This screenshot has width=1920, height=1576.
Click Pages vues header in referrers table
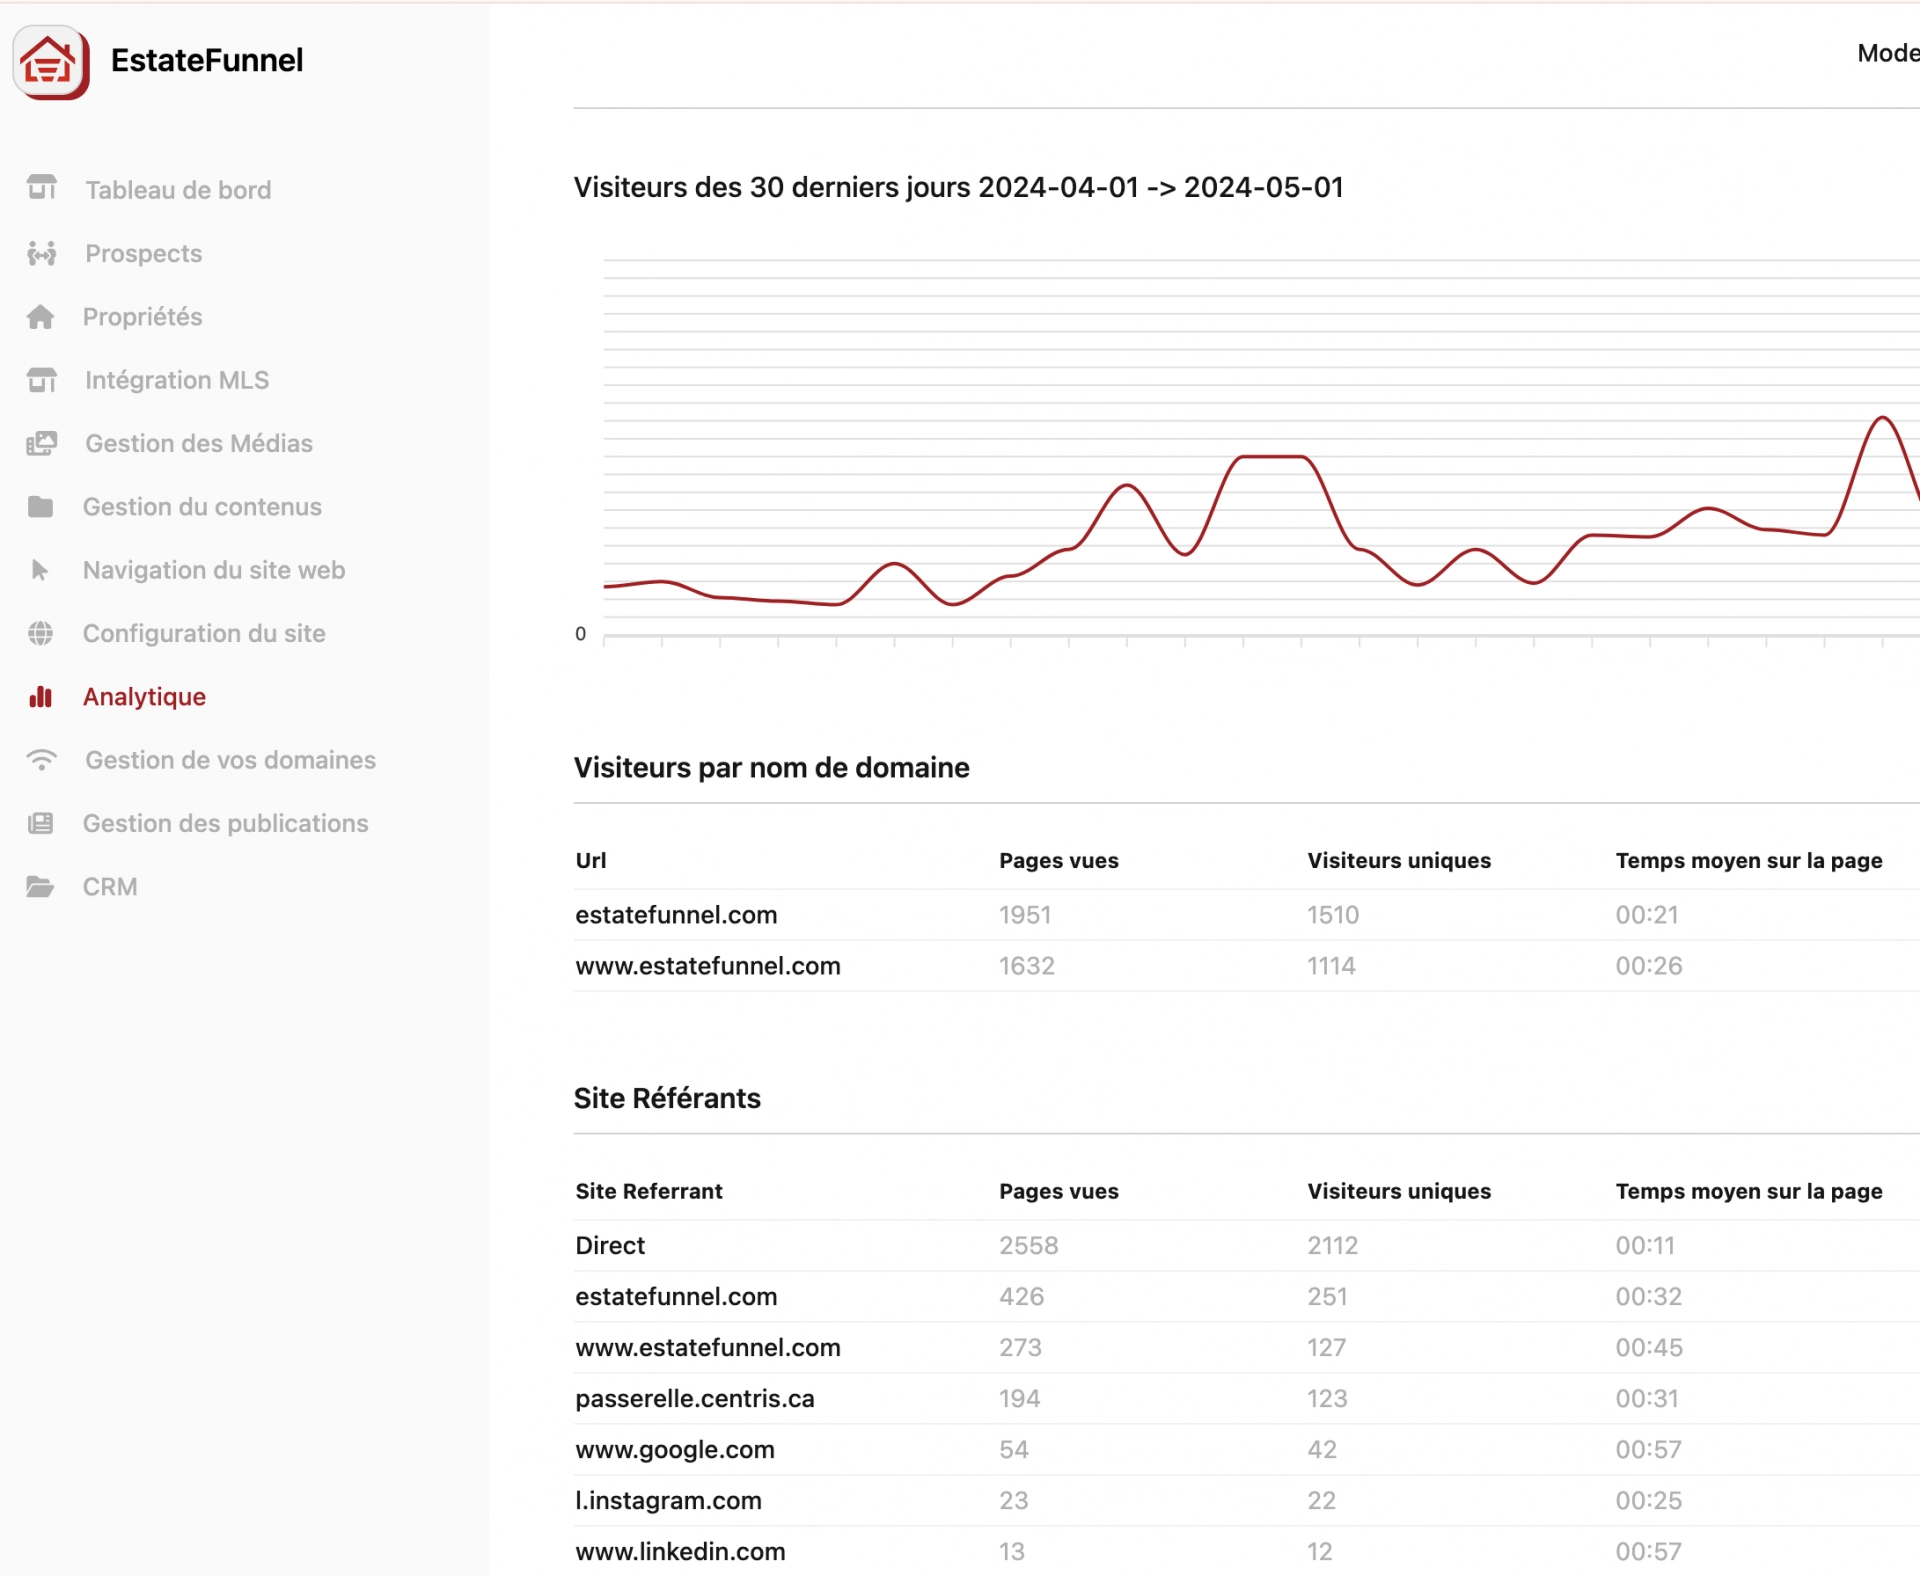(1059, 1191)
